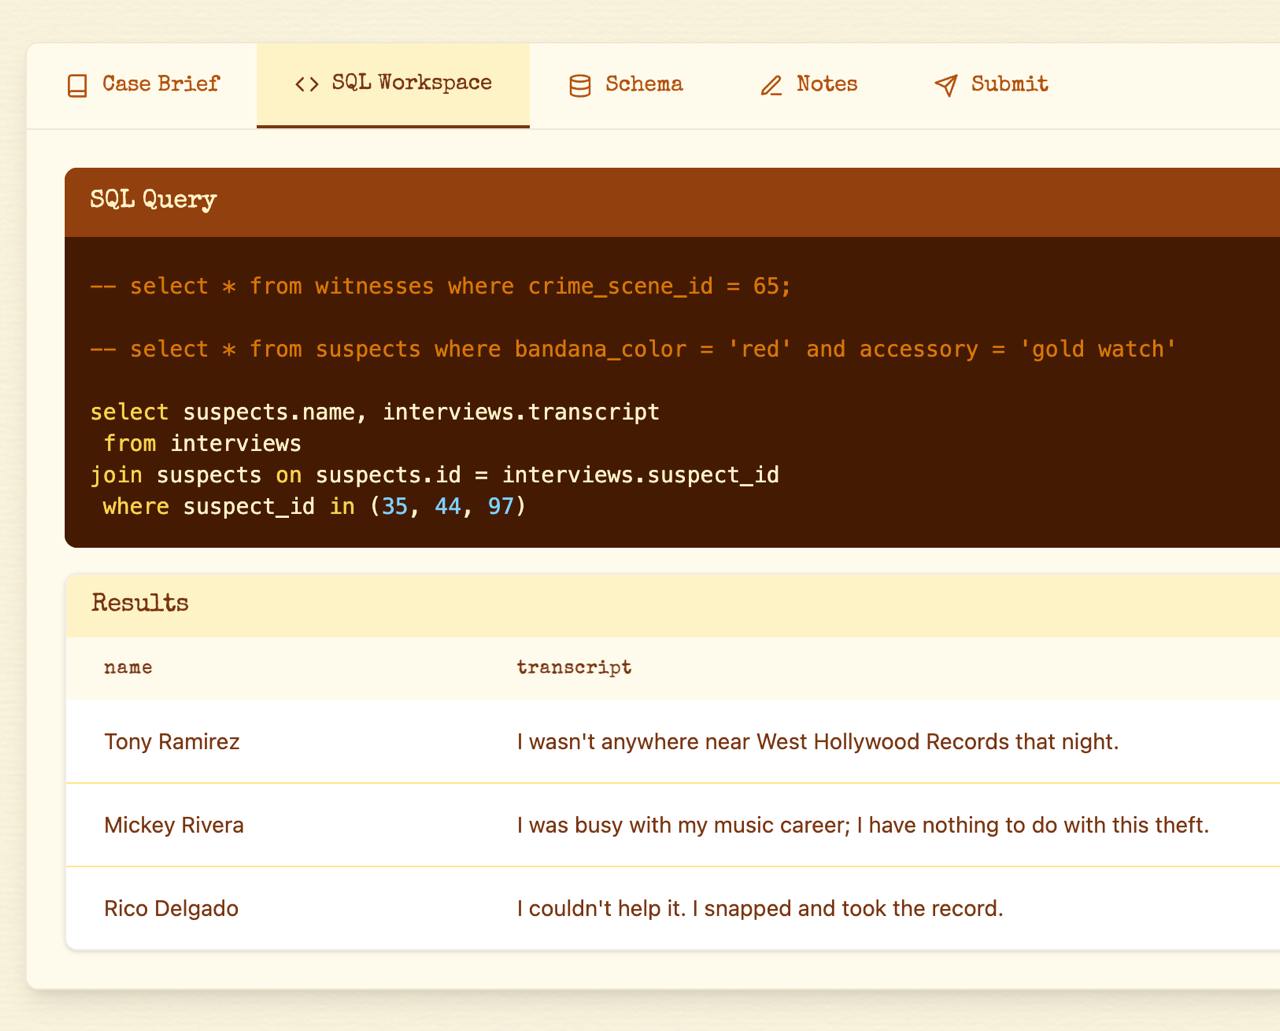The height and width of the screenshot is (1031, 1280).
Task: Click the 'name' column header in Results
Action: click(128, 668)
